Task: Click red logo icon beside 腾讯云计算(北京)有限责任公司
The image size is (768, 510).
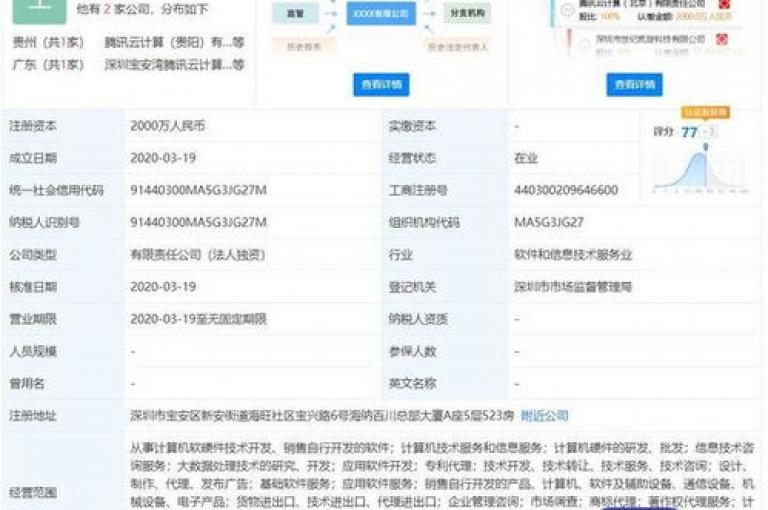Action: click(x=724, y=4)
